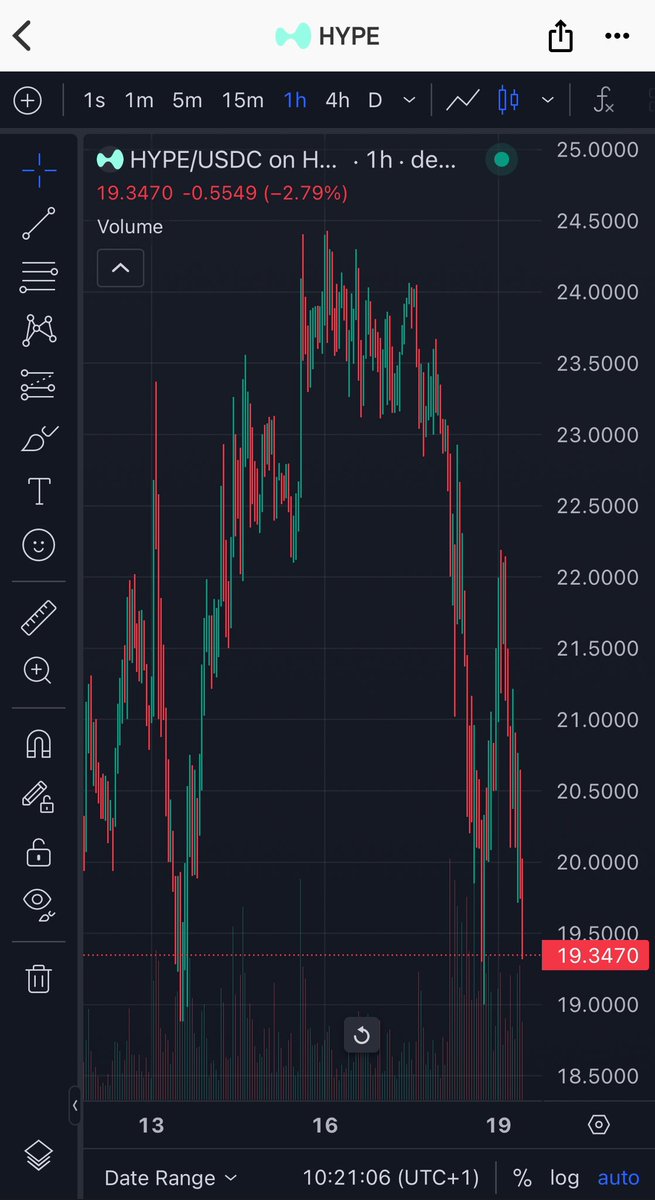This screenshot has width=655, height=1200.
Task: Click the Volume indicator label
Action: tap(130, 227)
